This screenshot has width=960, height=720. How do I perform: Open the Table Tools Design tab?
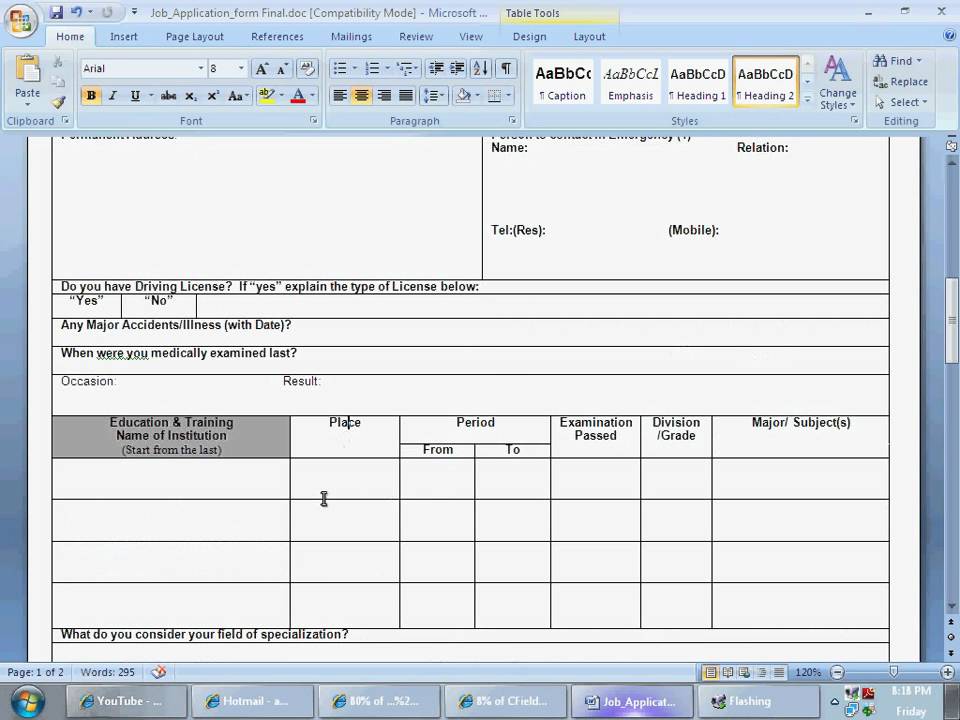pyautogui.click(x=530, y=37)
